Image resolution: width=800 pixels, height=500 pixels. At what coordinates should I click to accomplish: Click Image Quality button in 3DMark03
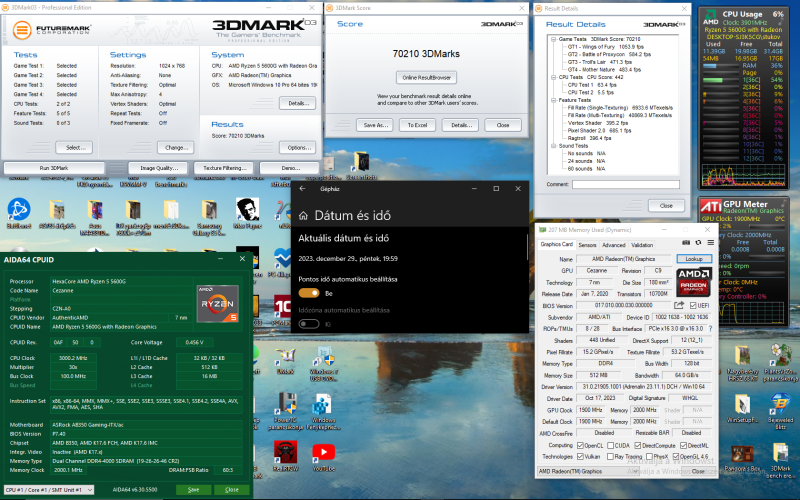159,168
